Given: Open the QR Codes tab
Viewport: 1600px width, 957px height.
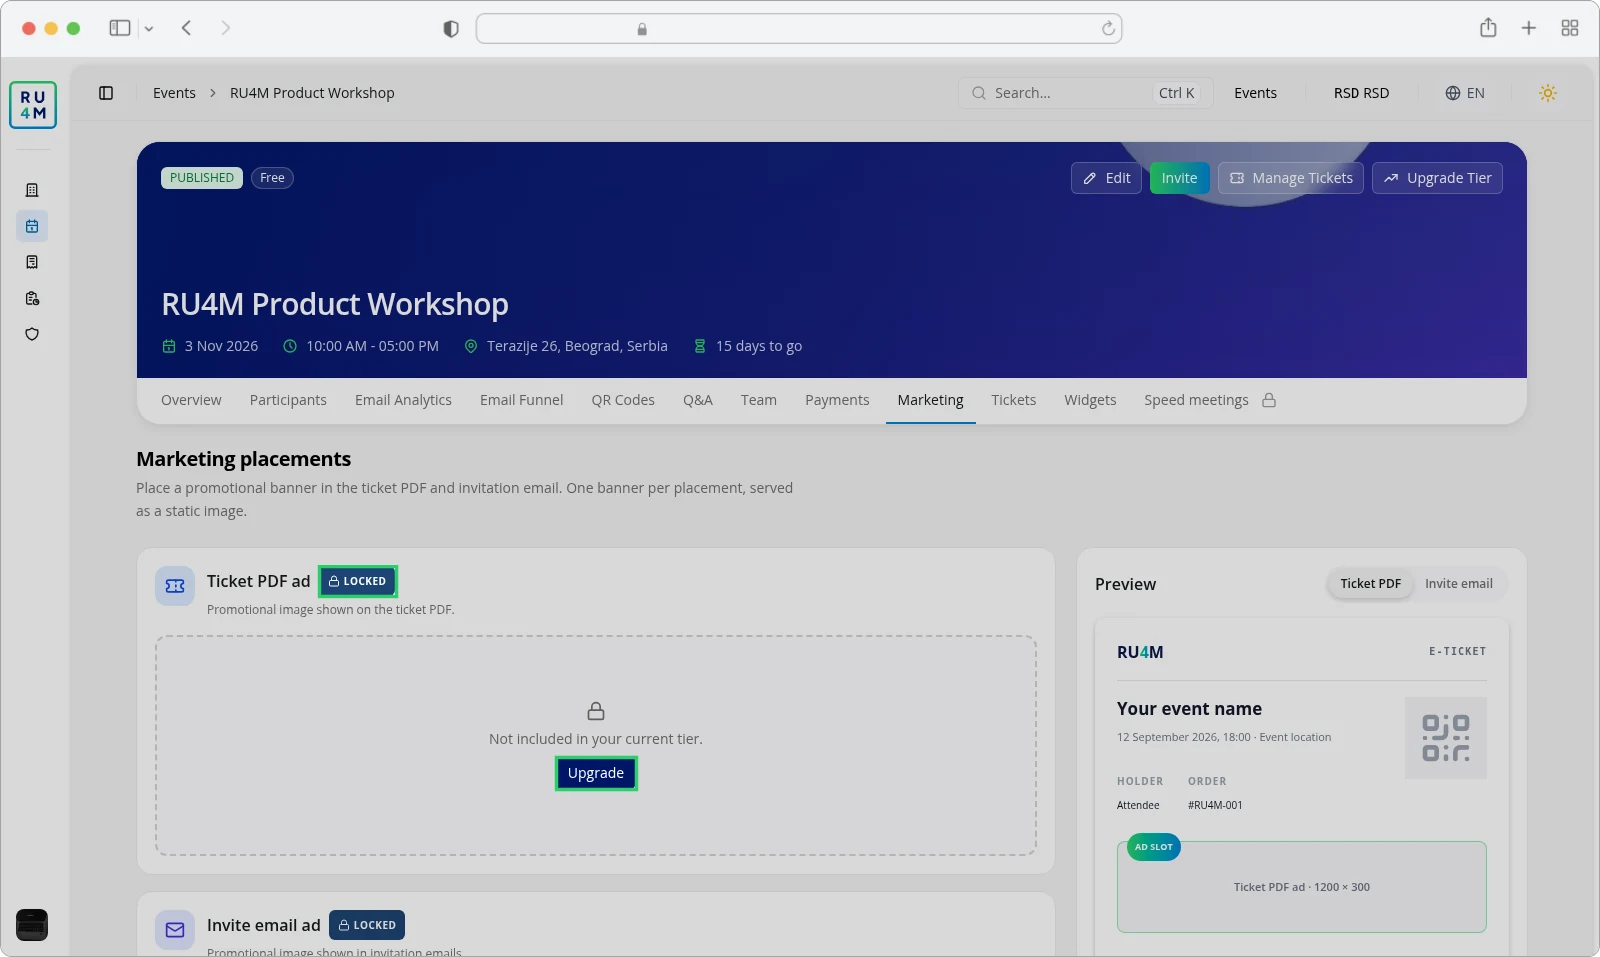Looking at the screenshot, I should tap(623, 400).
